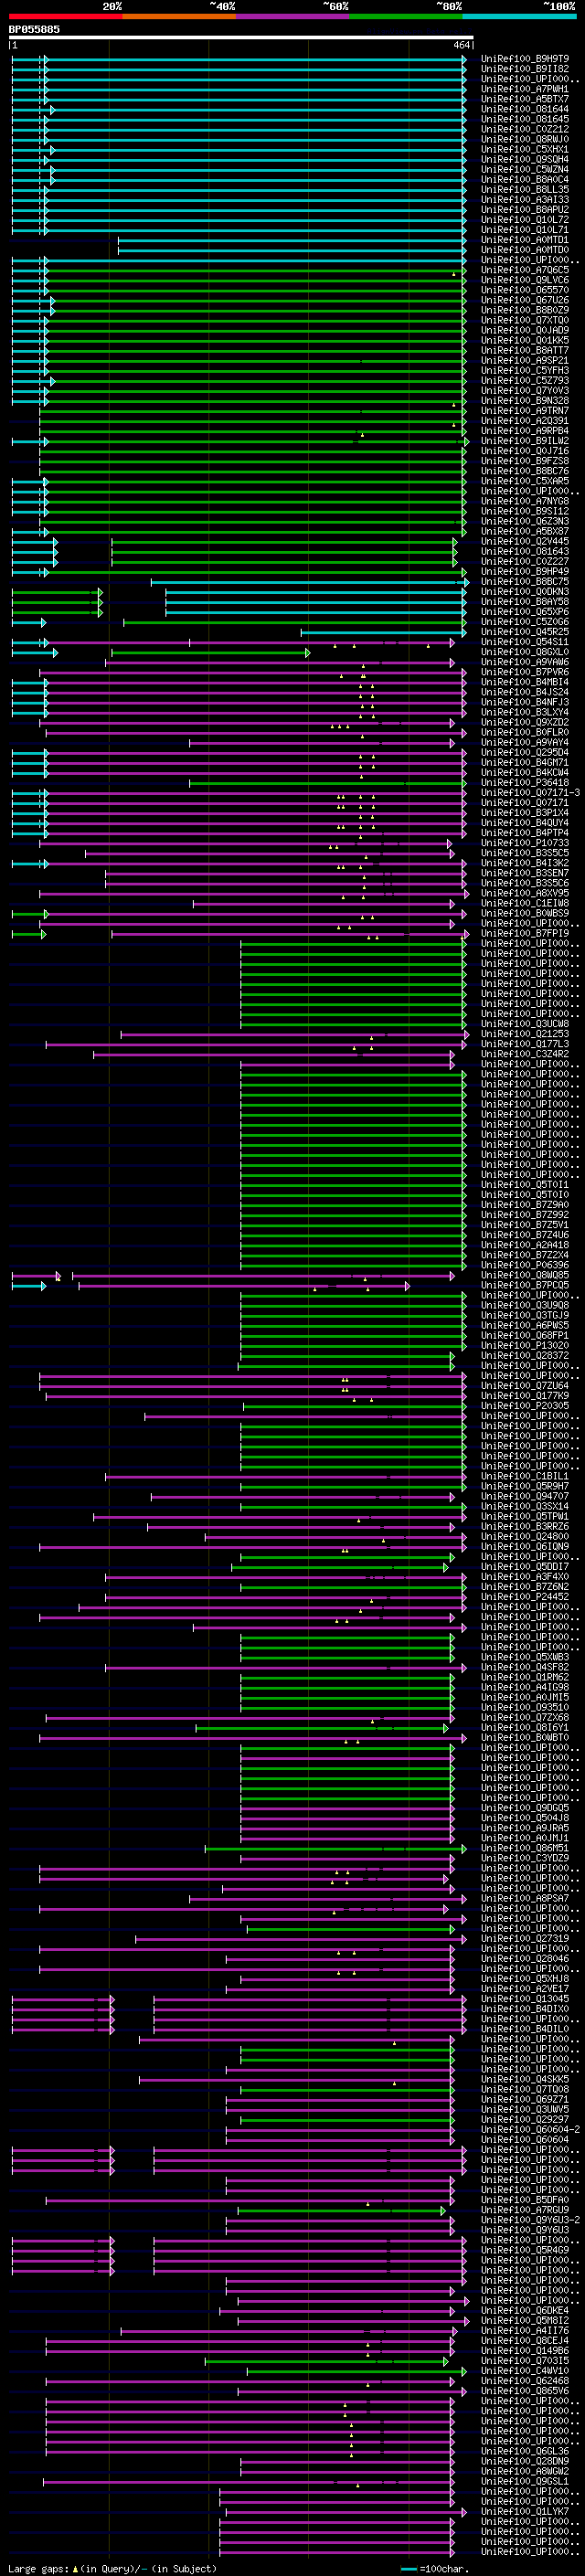Select hit UniRef100_C0Z212

[525, 129]
